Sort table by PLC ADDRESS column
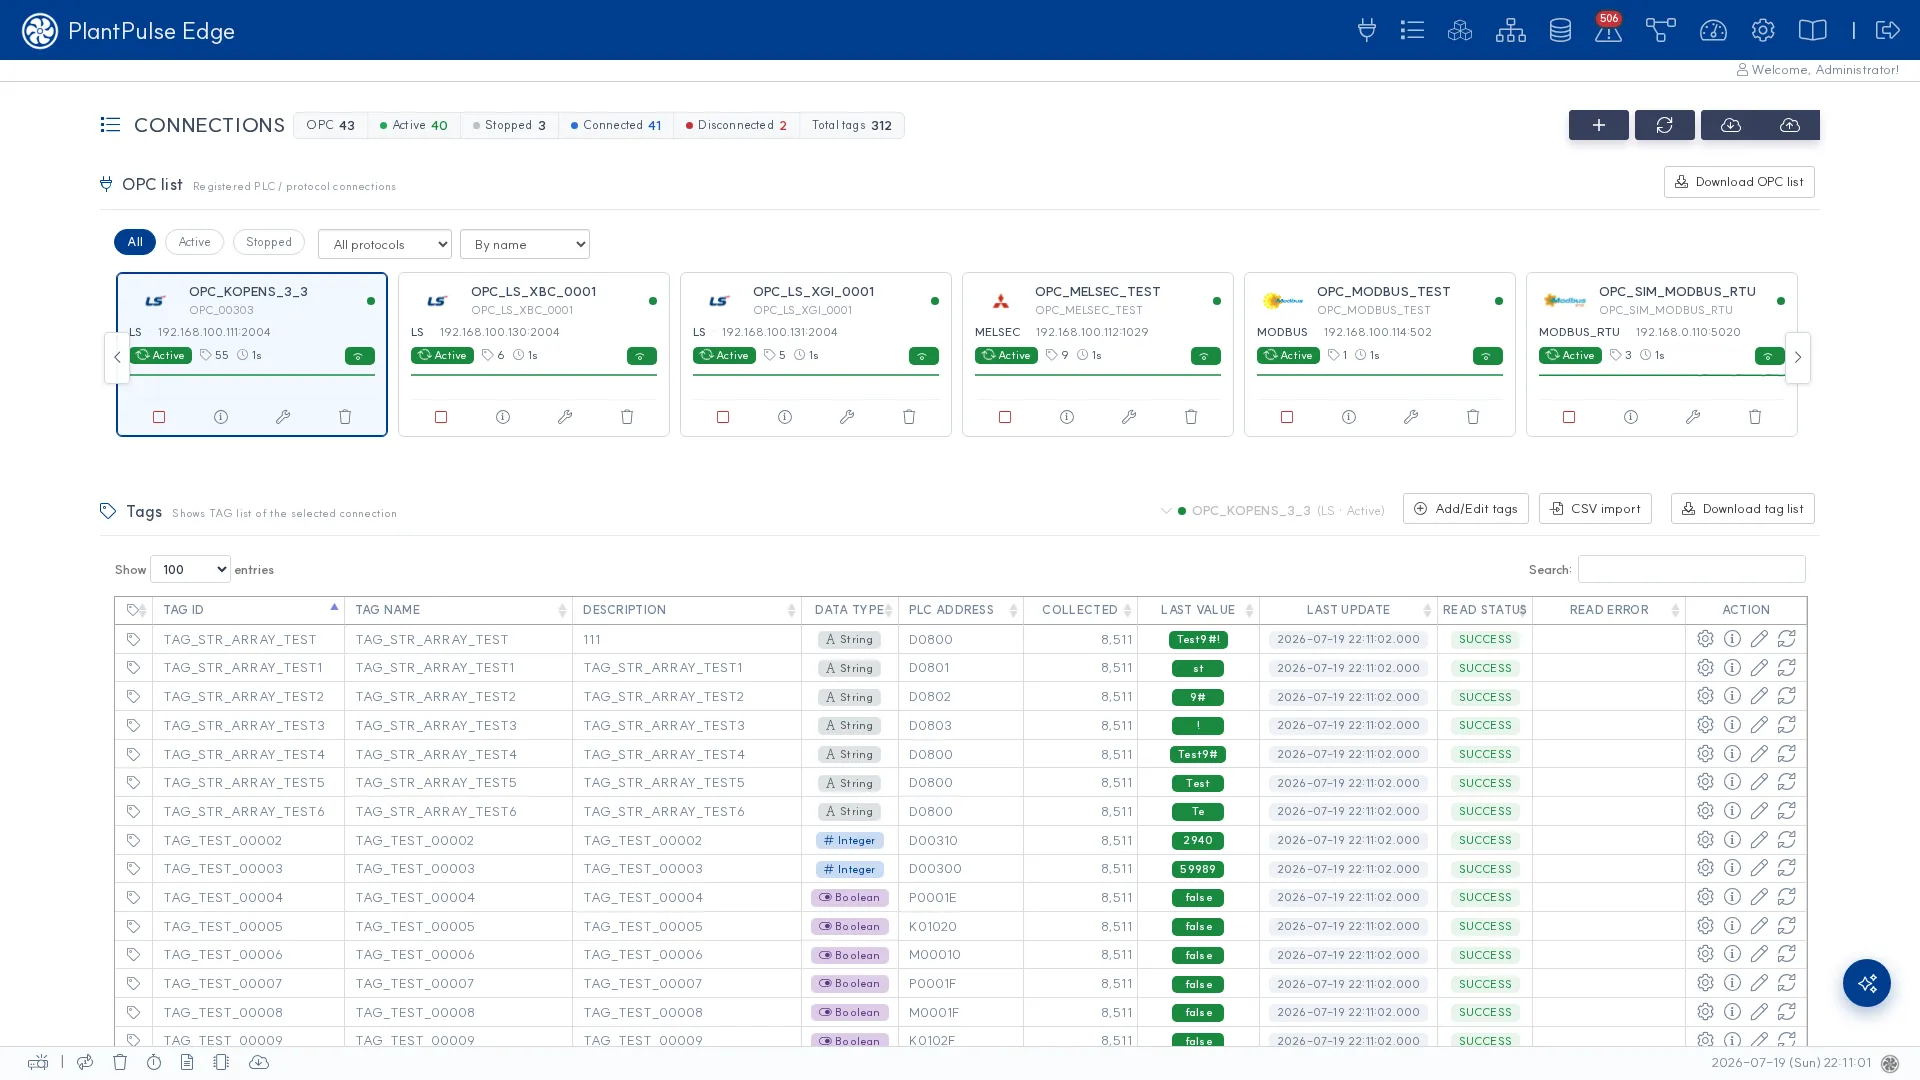 pyautogui.click(x=960, y=610)
